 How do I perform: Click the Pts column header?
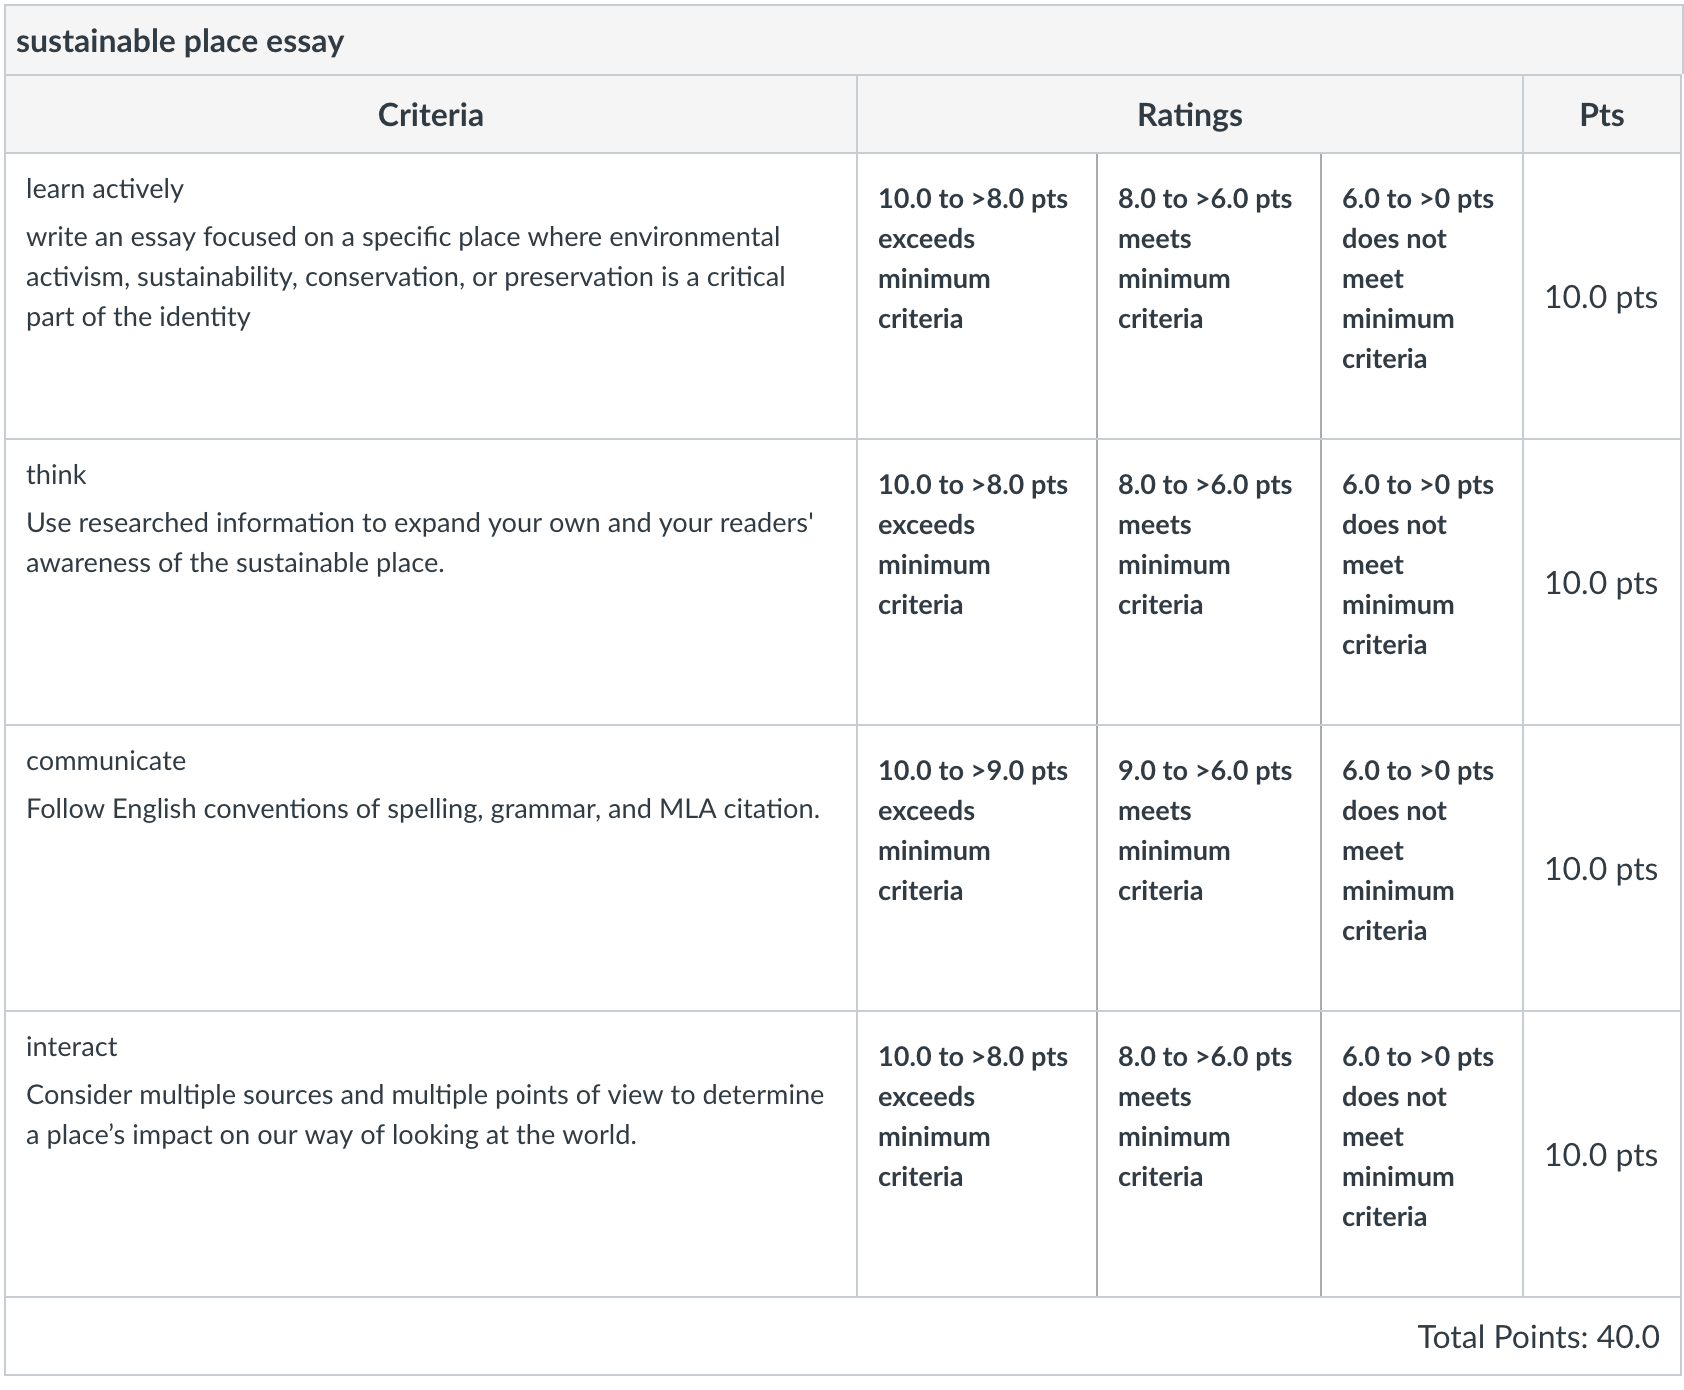point(1602,115)
